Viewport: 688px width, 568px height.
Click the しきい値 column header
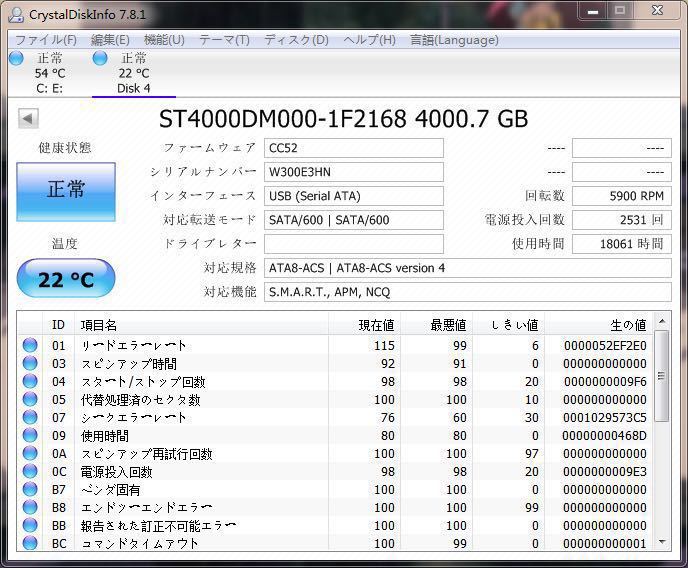[x=508, y=325]
